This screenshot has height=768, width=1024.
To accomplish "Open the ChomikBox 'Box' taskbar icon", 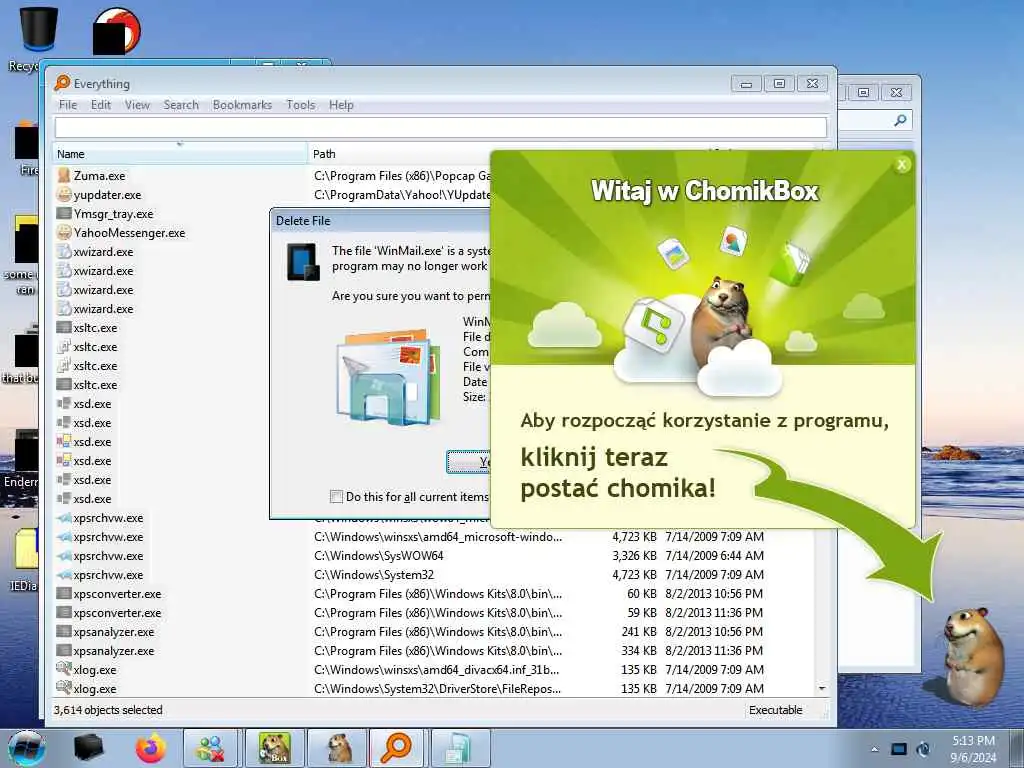I will [274, 748].
